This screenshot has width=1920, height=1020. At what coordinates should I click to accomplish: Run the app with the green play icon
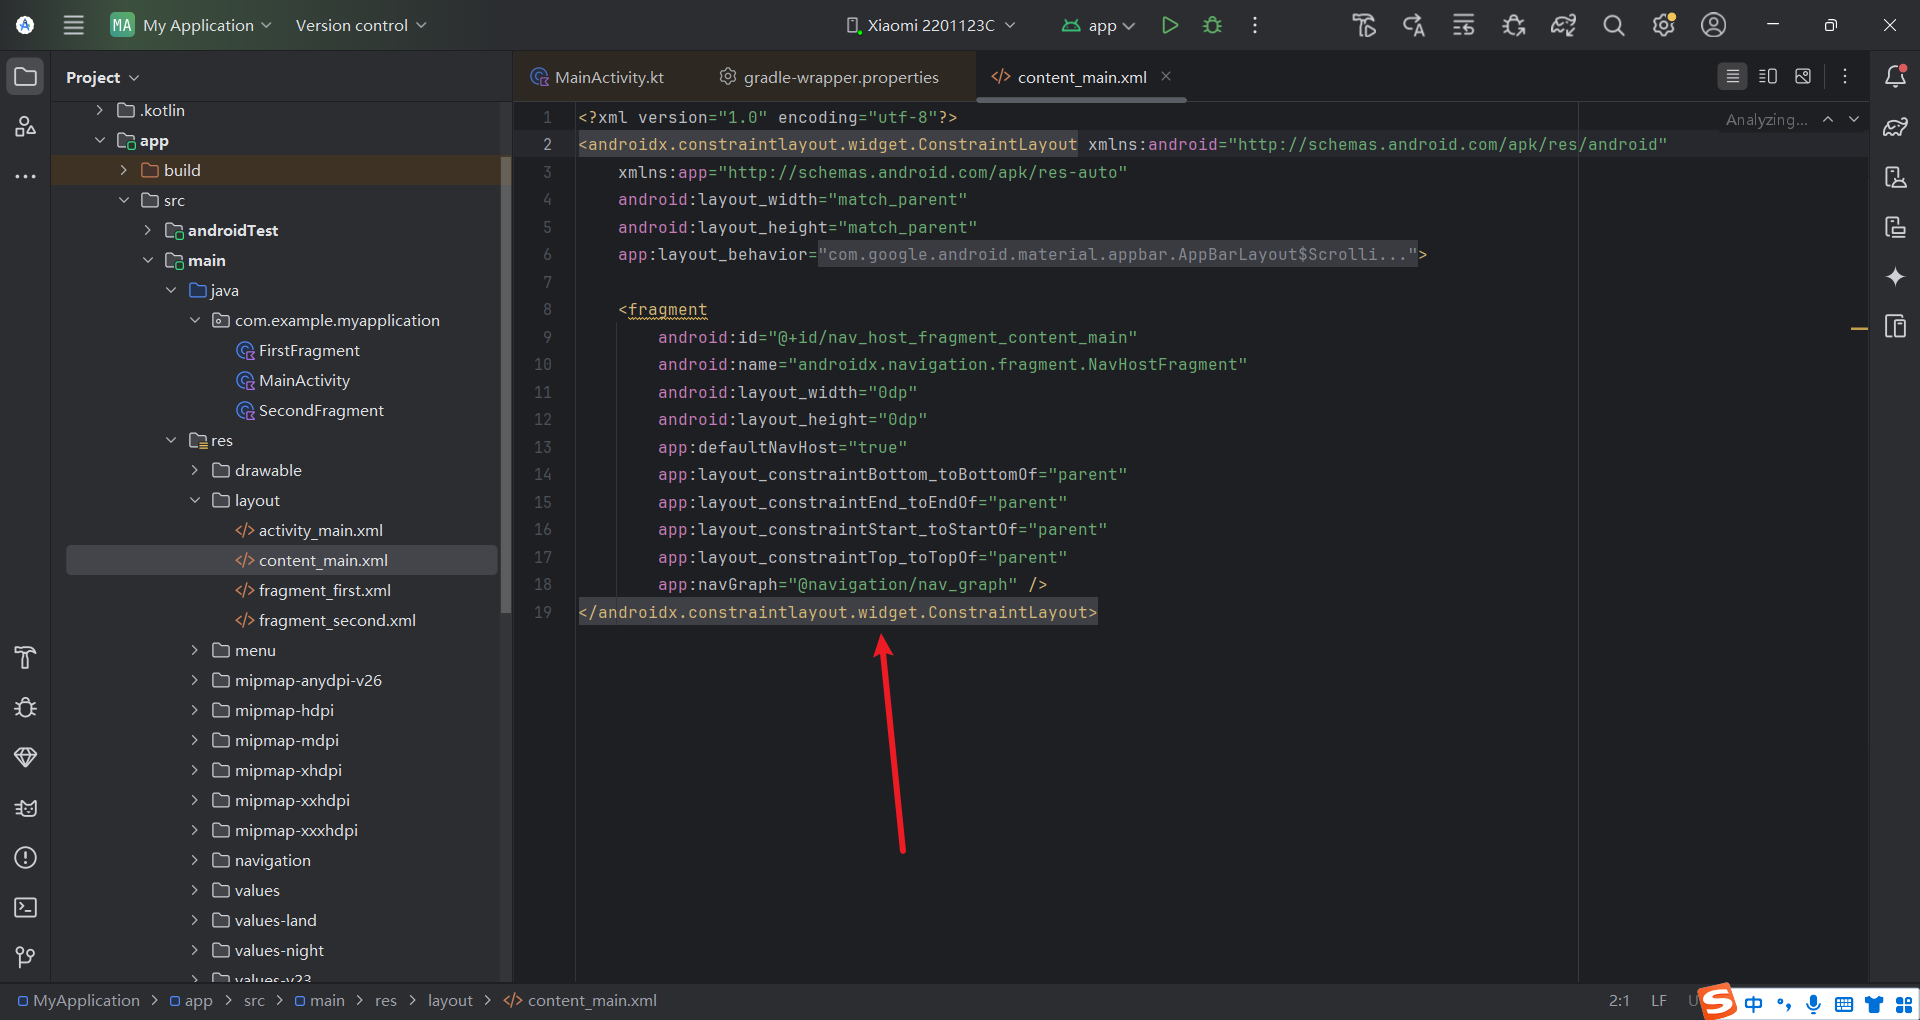[x=1169, y=25]
